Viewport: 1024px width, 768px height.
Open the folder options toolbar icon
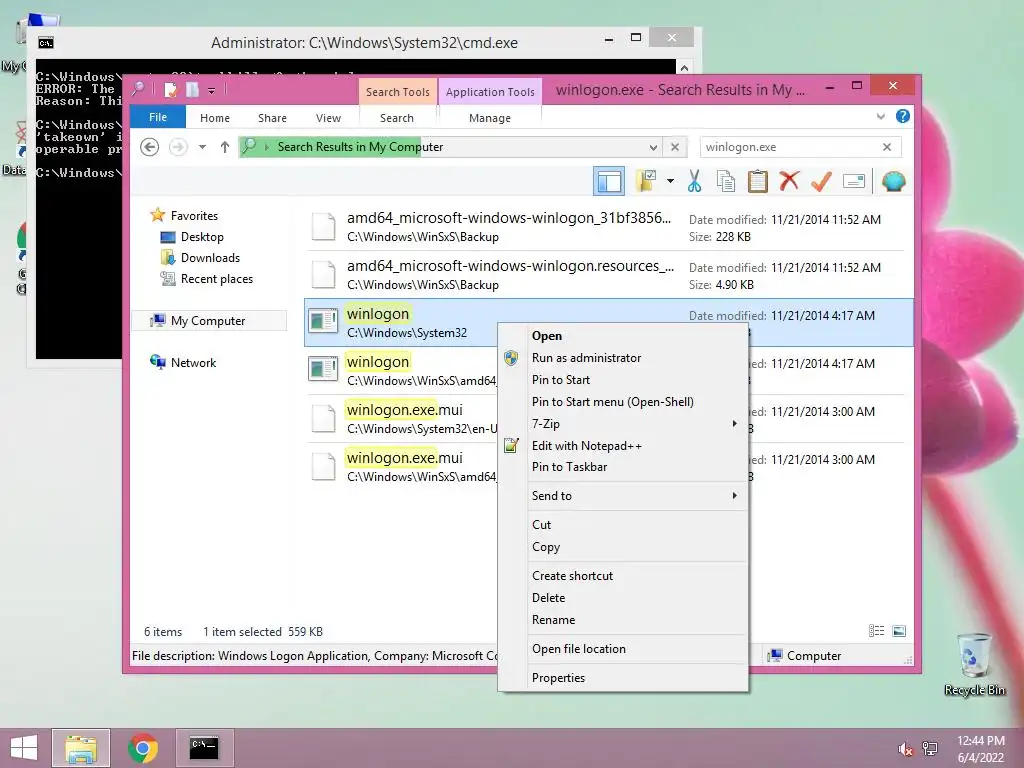coord(647,181)
